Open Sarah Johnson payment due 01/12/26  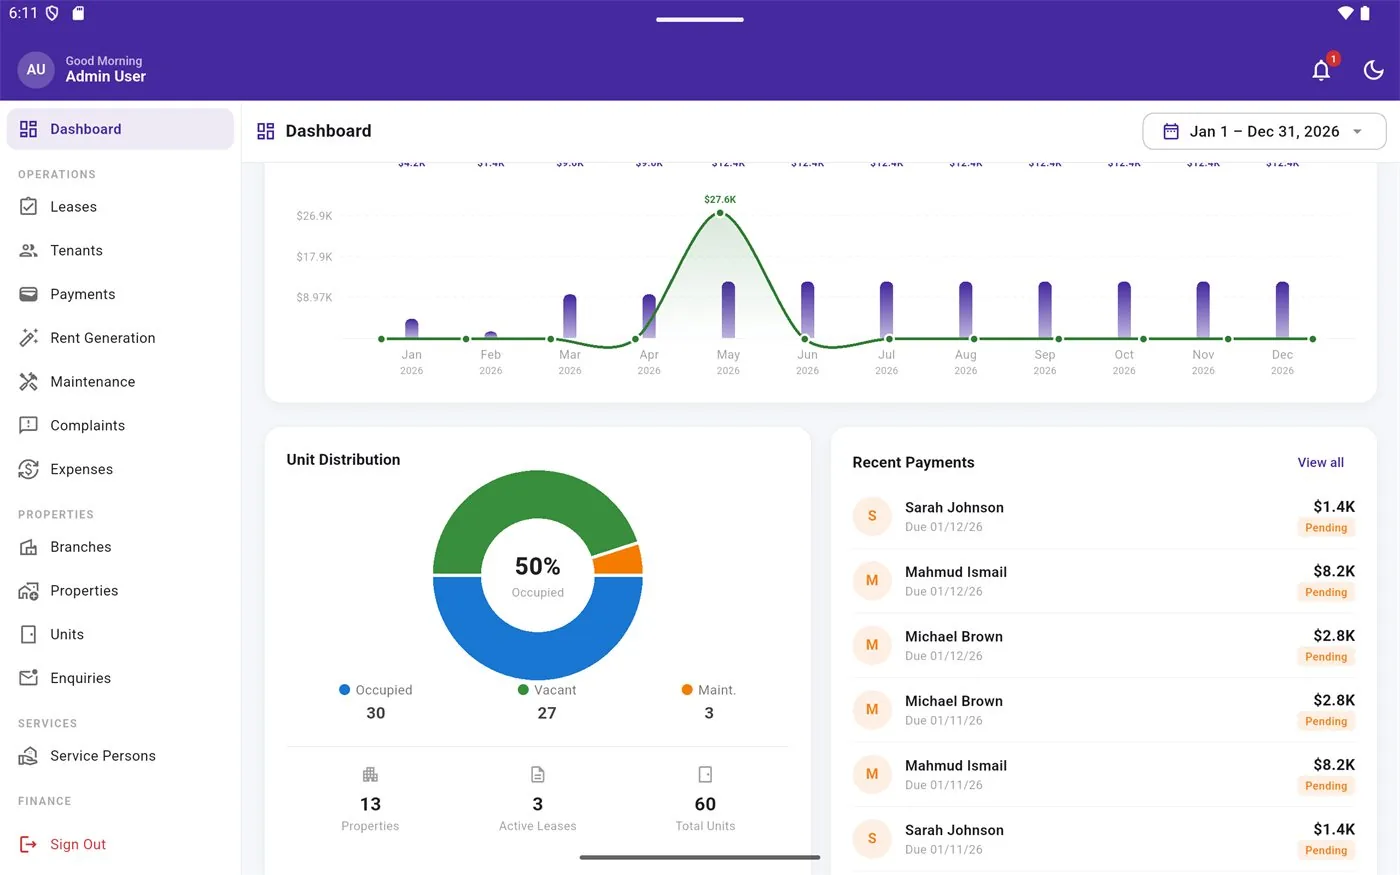point(1104,516)
